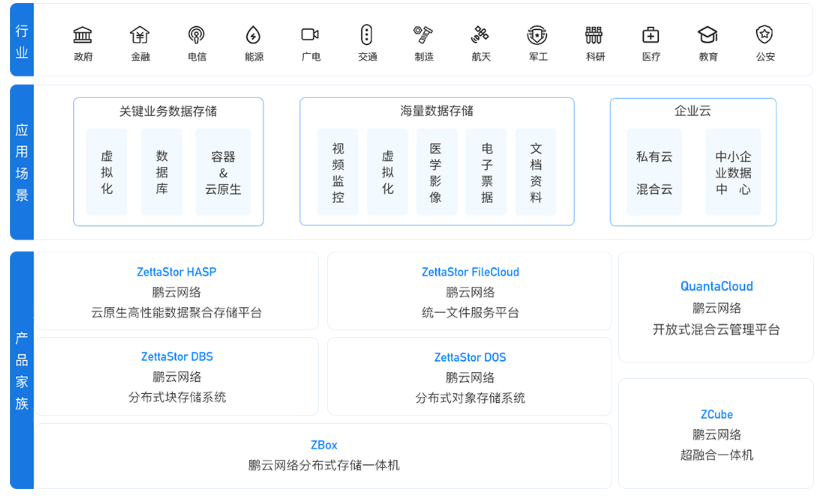Select the 医学影像 scenario tile

436,172
